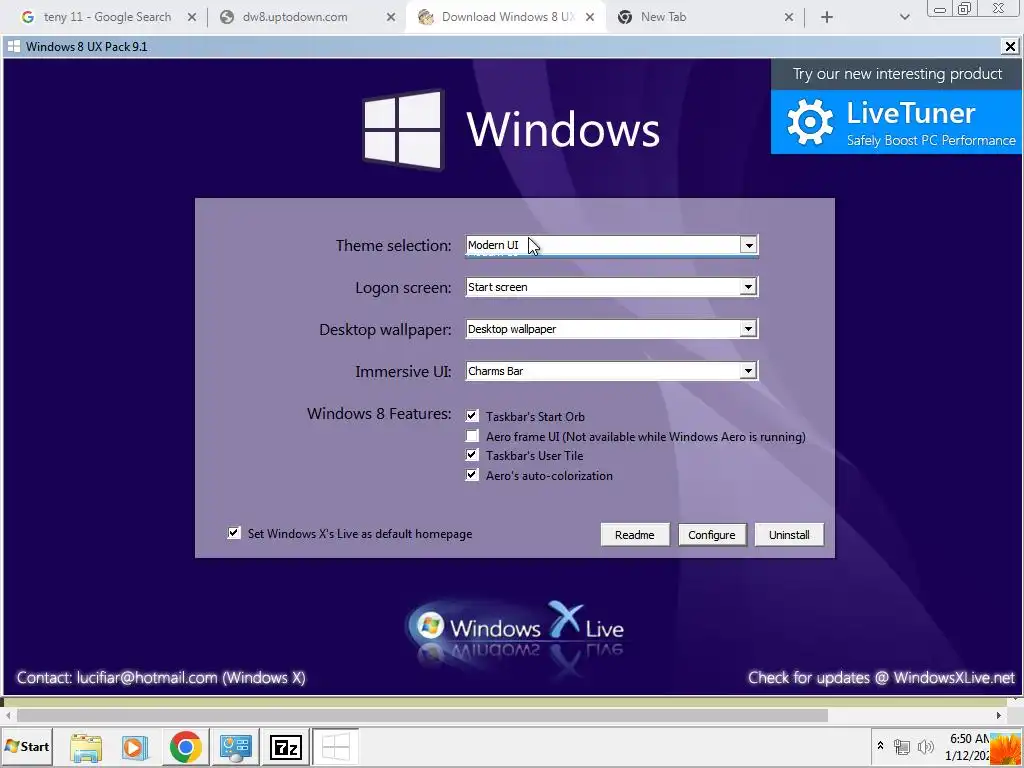The image size is (1024, 768).
Task: Switch to dw8.uptodown.com tab
Action: pos(295,17)
